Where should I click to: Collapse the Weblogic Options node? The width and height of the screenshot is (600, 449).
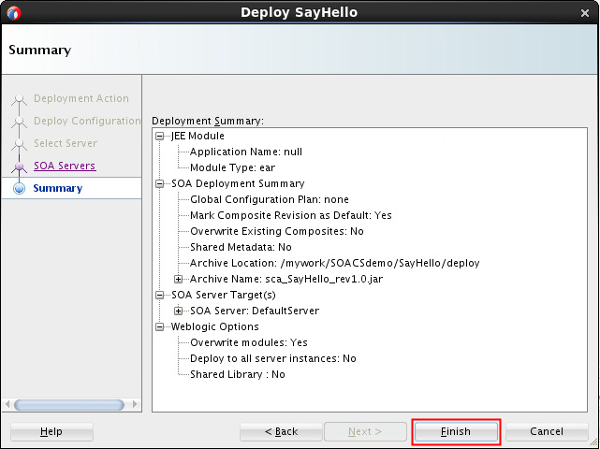[x=159, y=327]
